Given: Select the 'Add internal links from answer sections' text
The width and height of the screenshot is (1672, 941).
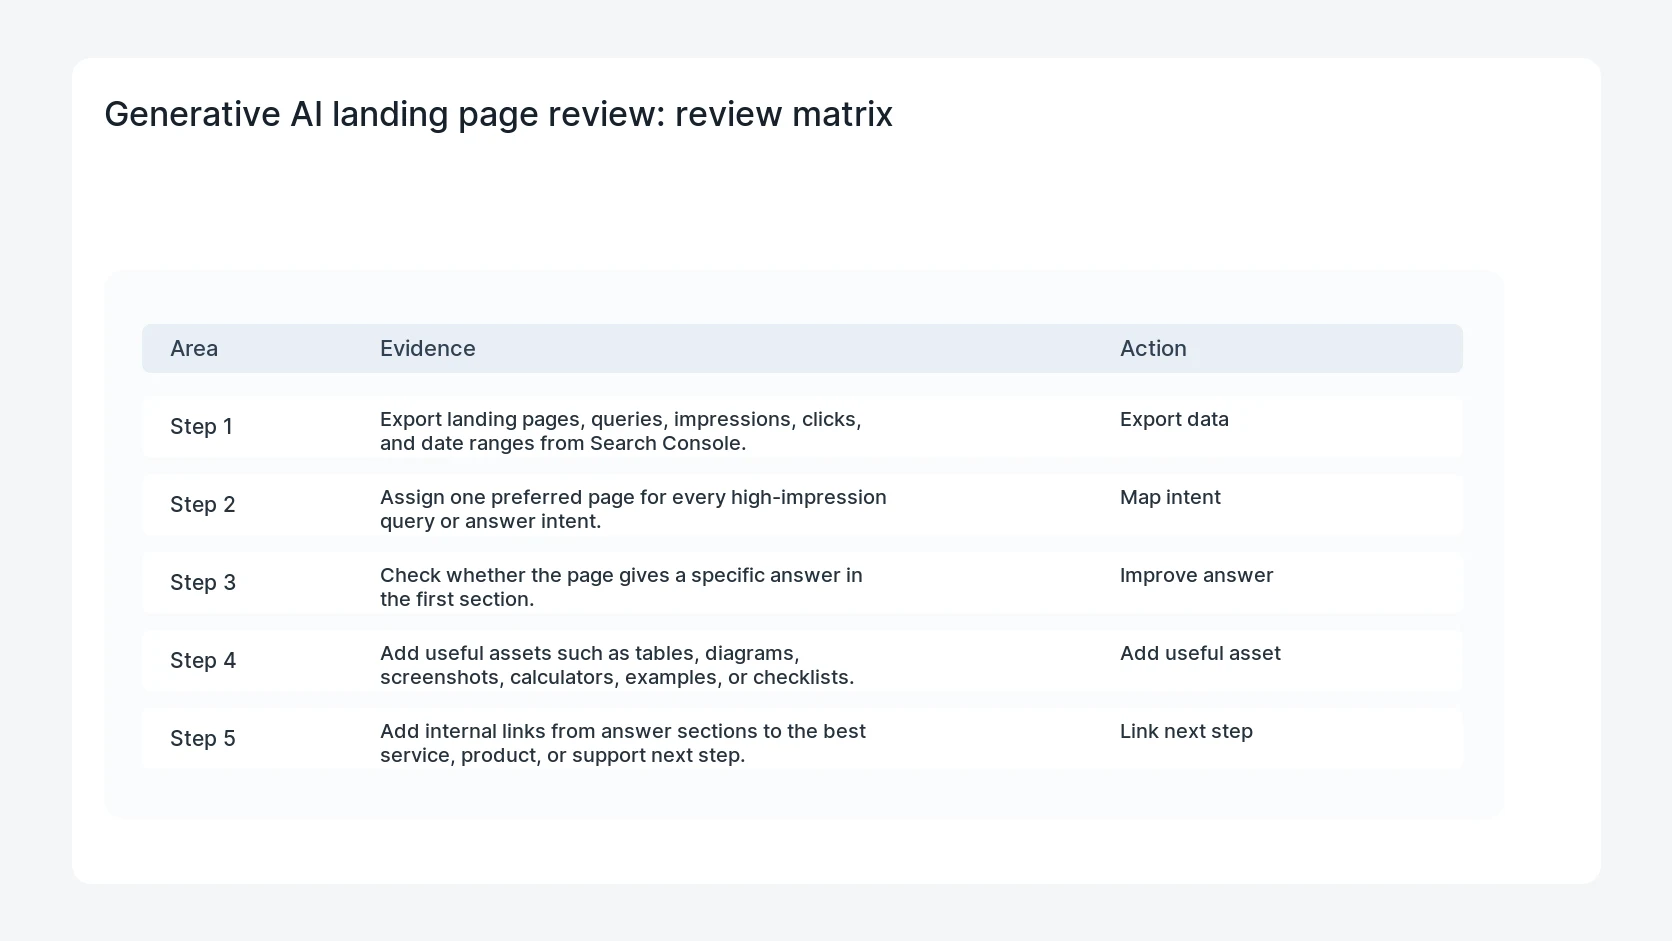Looking at the screenshot, I should pyautogui.click(x=623, y=743).
